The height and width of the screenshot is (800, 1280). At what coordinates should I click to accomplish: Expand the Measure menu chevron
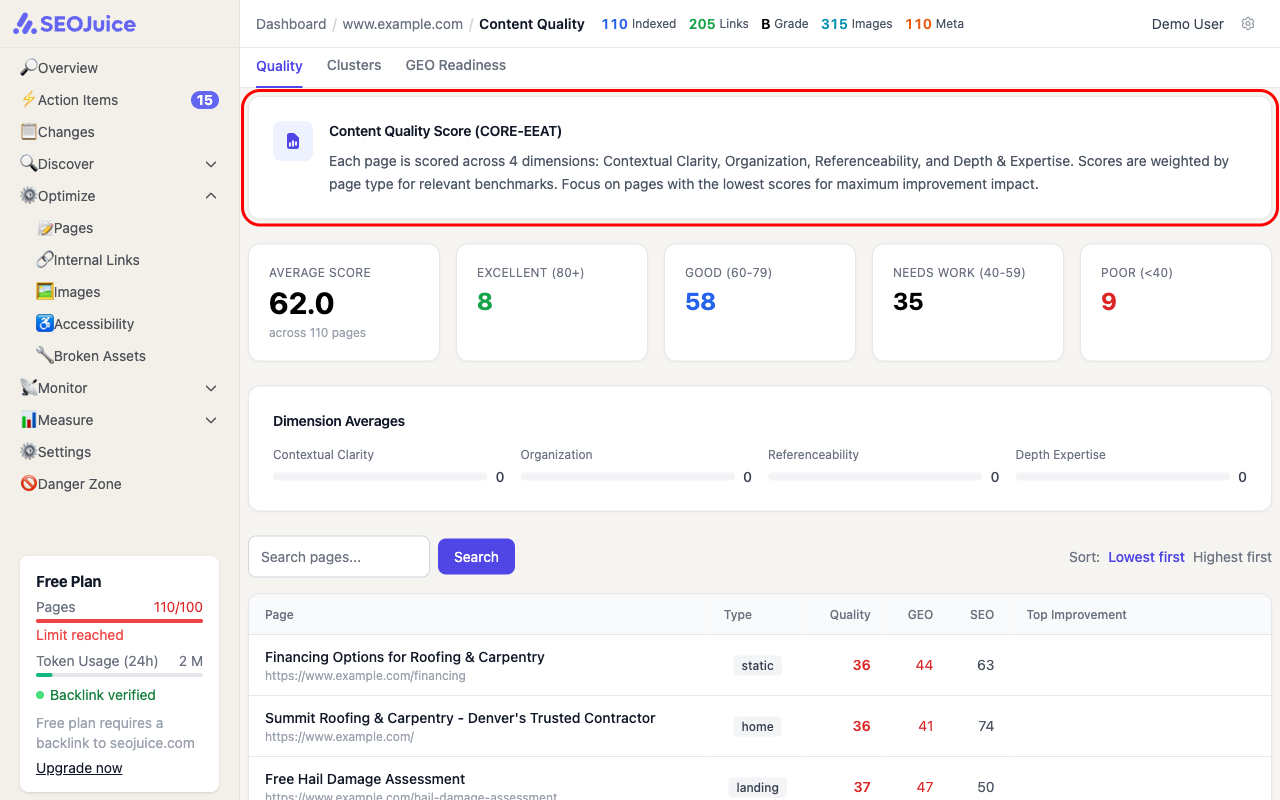211,420
